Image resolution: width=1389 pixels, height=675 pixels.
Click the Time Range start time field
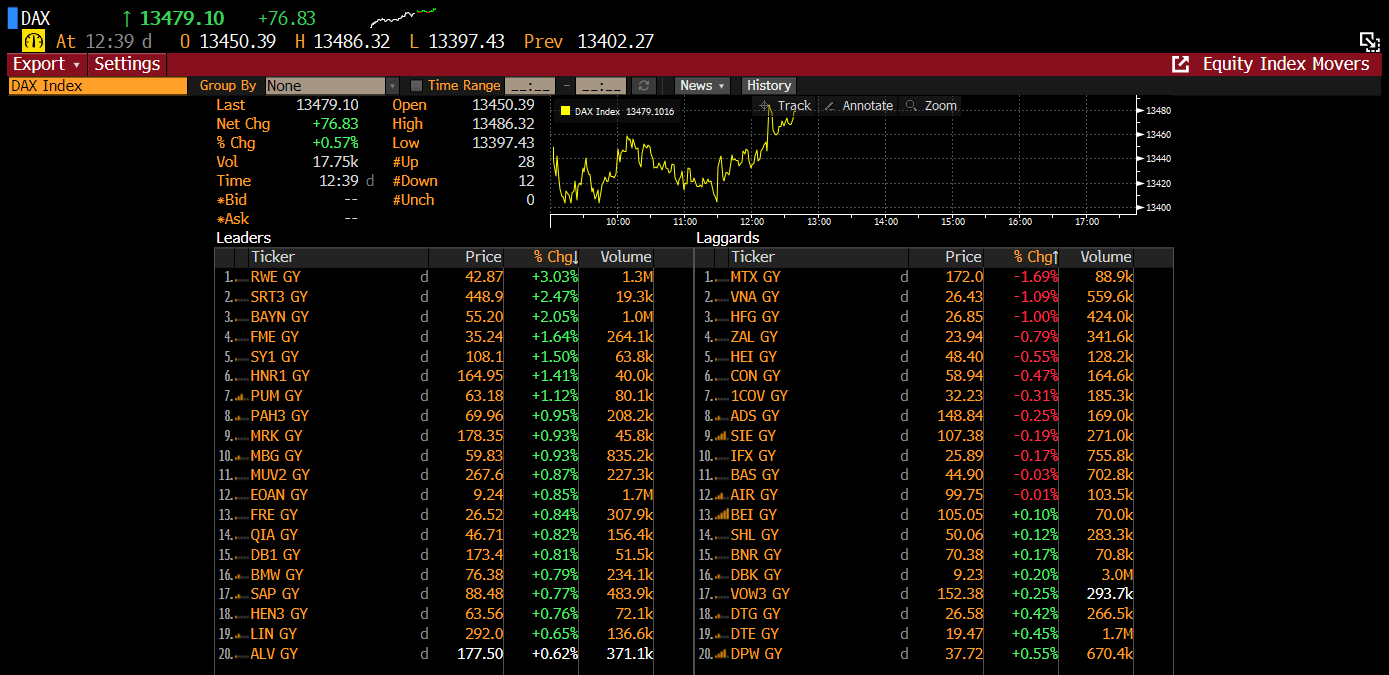(530, 86)
